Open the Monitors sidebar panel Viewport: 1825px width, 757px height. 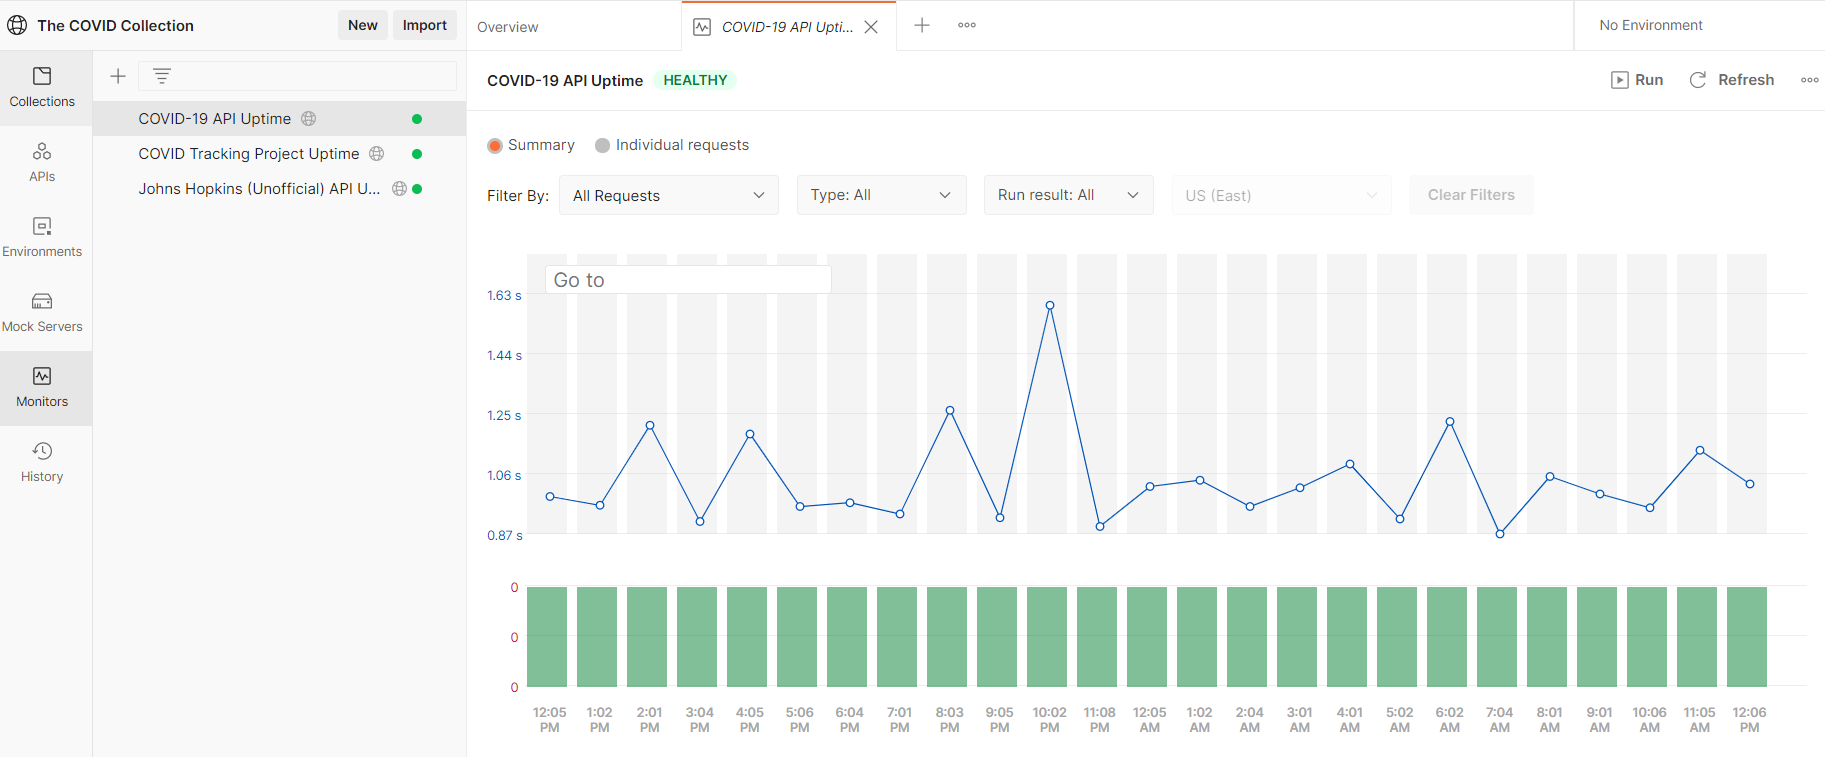coord(42,388)
